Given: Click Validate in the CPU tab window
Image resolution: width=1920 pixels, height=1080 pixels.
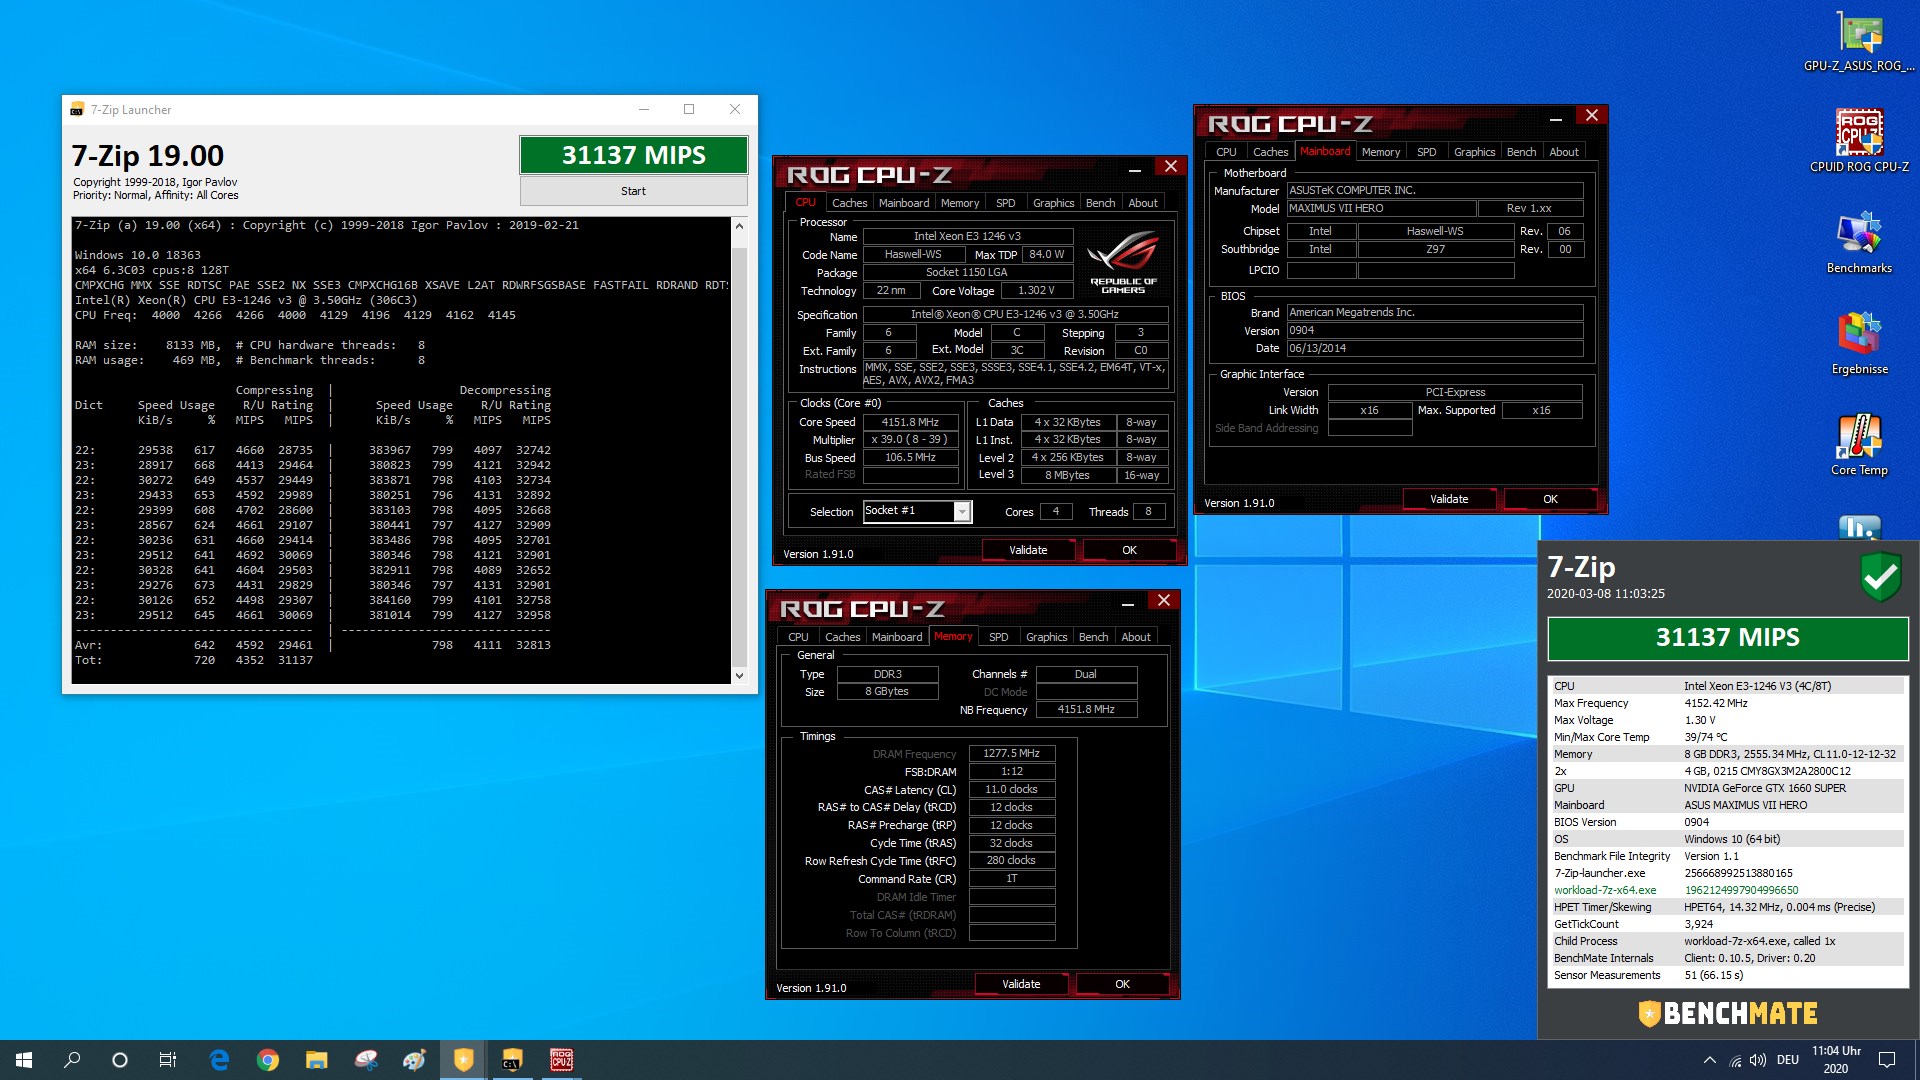Looking at the screenshot, I should [1028, 550].
